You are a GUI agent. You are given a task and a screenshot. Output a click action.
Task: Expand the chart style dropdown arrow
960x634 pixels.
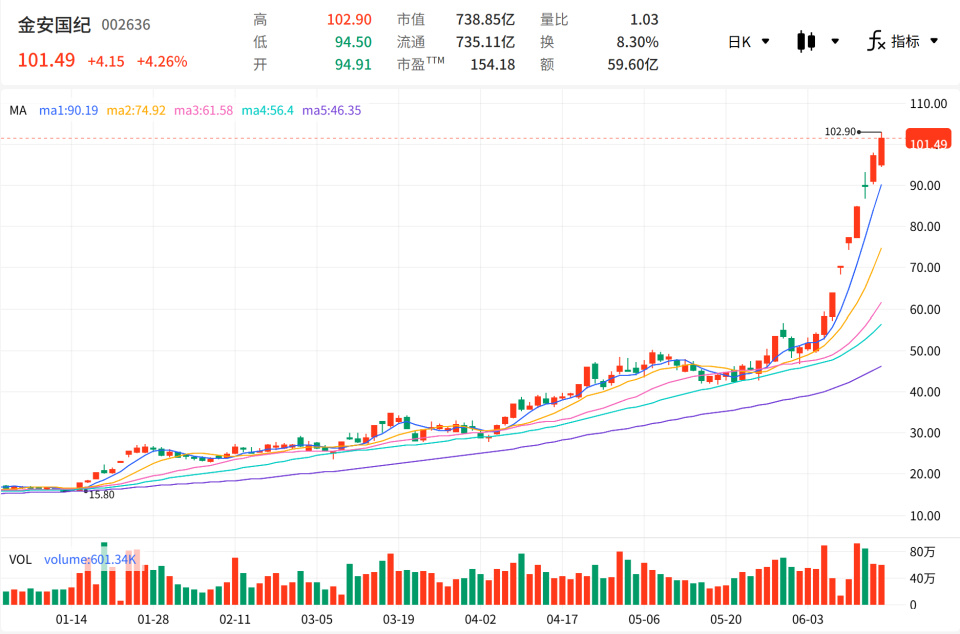click(834, 42)
